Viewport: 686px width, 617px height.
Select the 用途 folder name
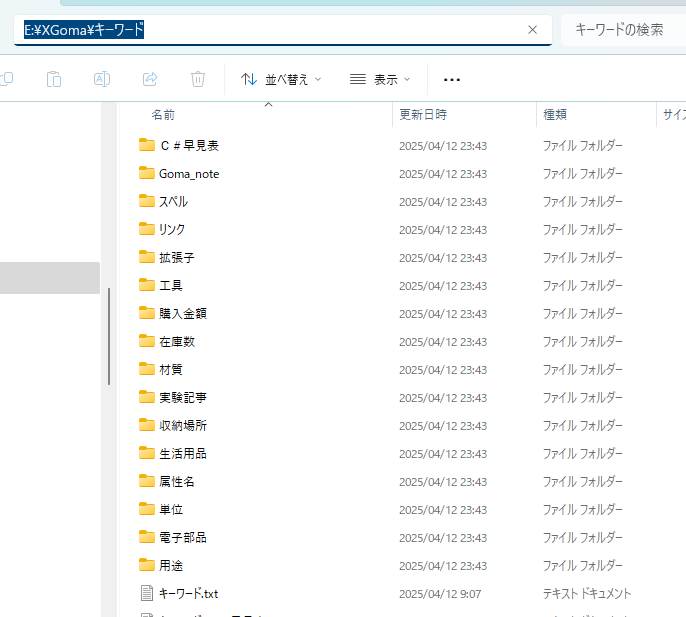pyautogui.click(x=171, y=566)
